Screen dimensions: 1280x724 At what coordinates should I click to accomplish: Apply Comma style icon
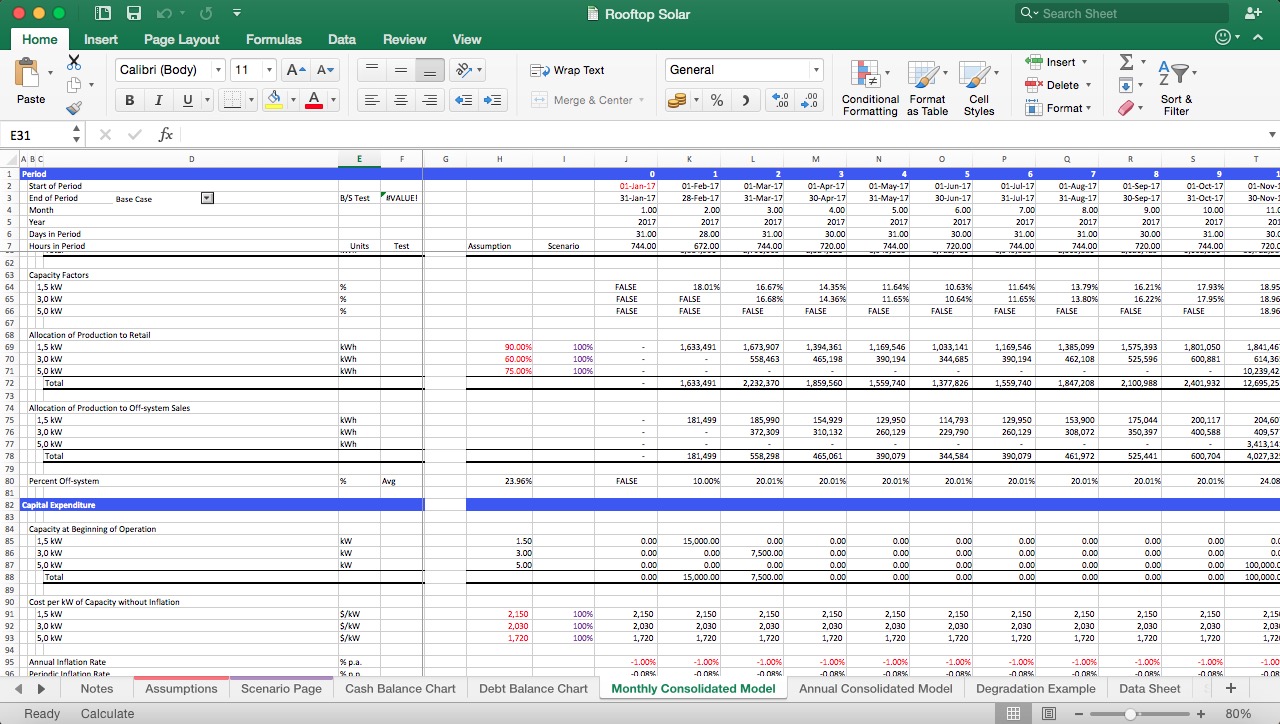[x=745, y=100]
